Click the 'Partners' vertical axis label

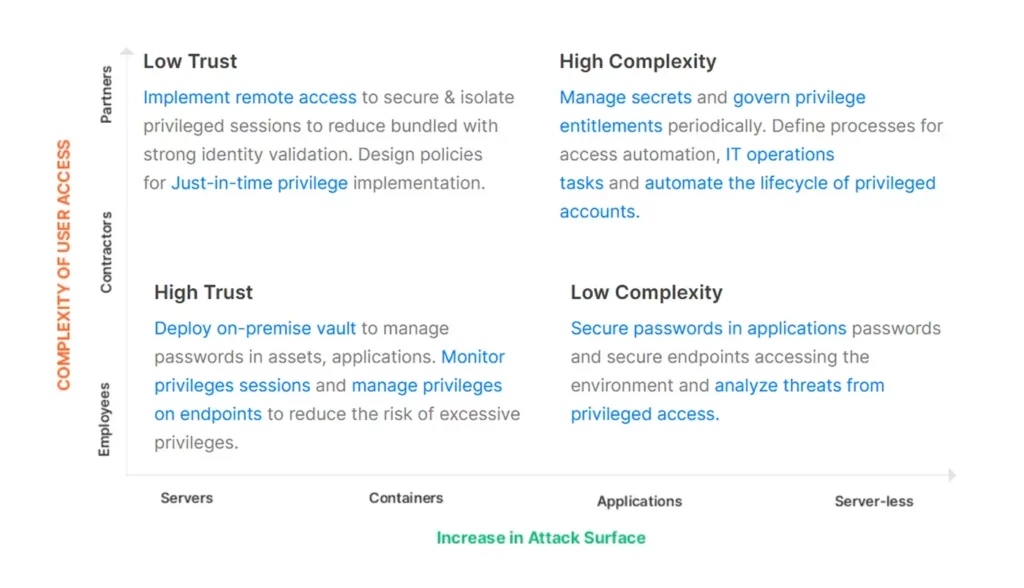106,94
